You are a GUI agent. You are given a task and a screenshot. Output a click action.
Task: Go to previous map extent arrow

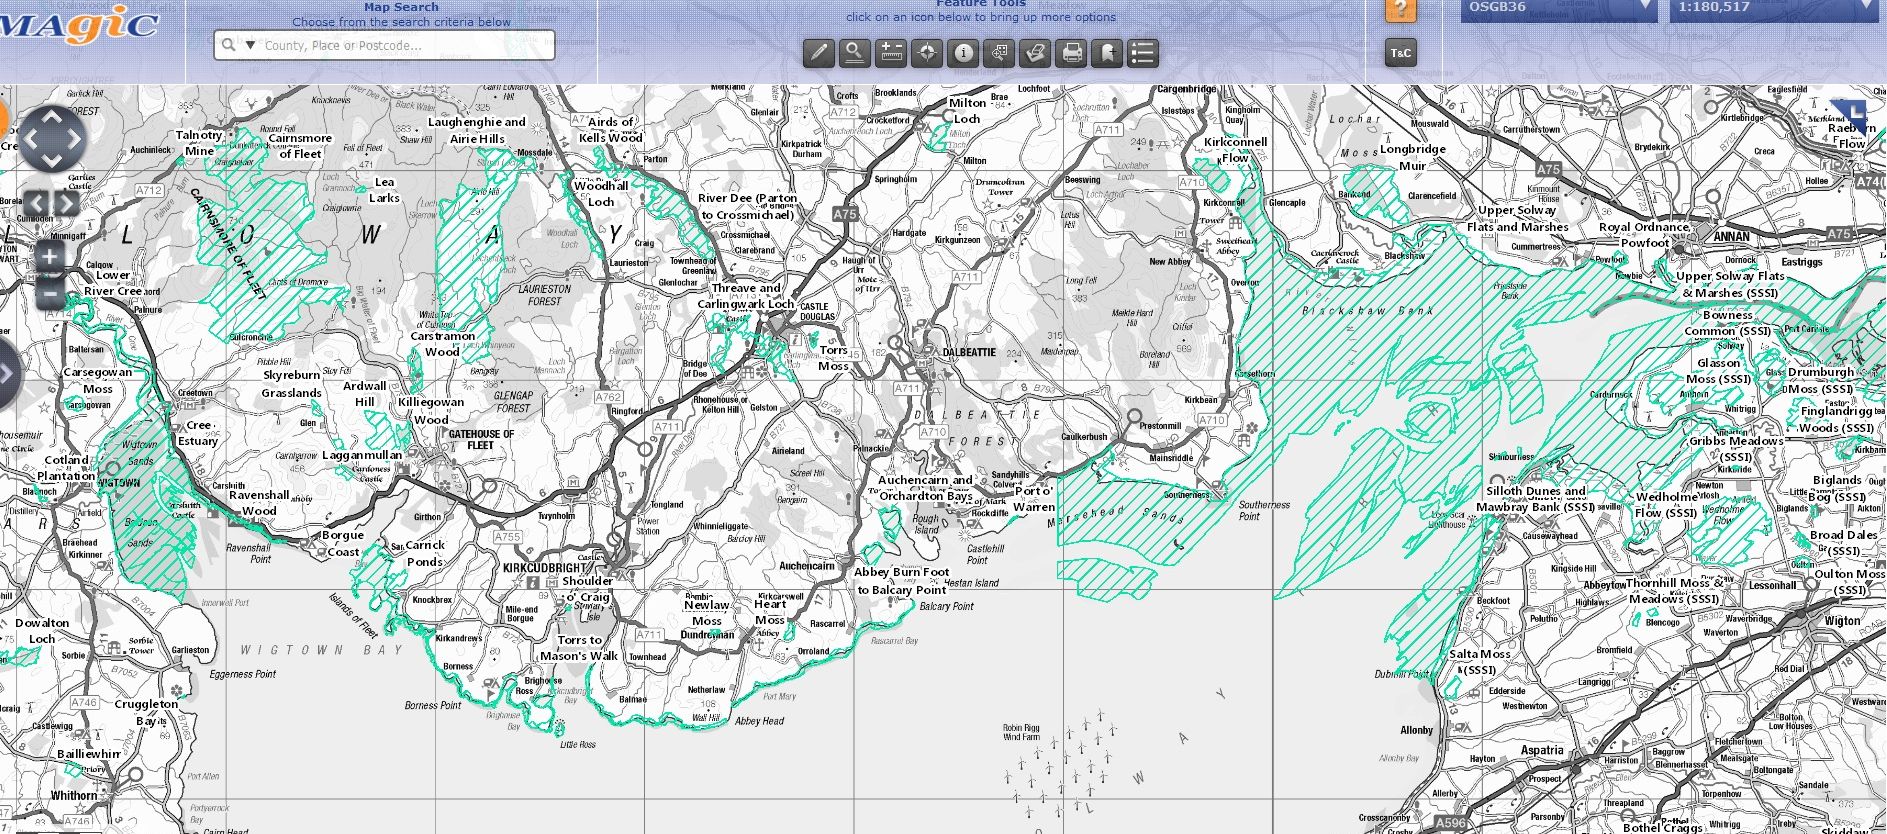pyautogui.click(x=36, y=204)
